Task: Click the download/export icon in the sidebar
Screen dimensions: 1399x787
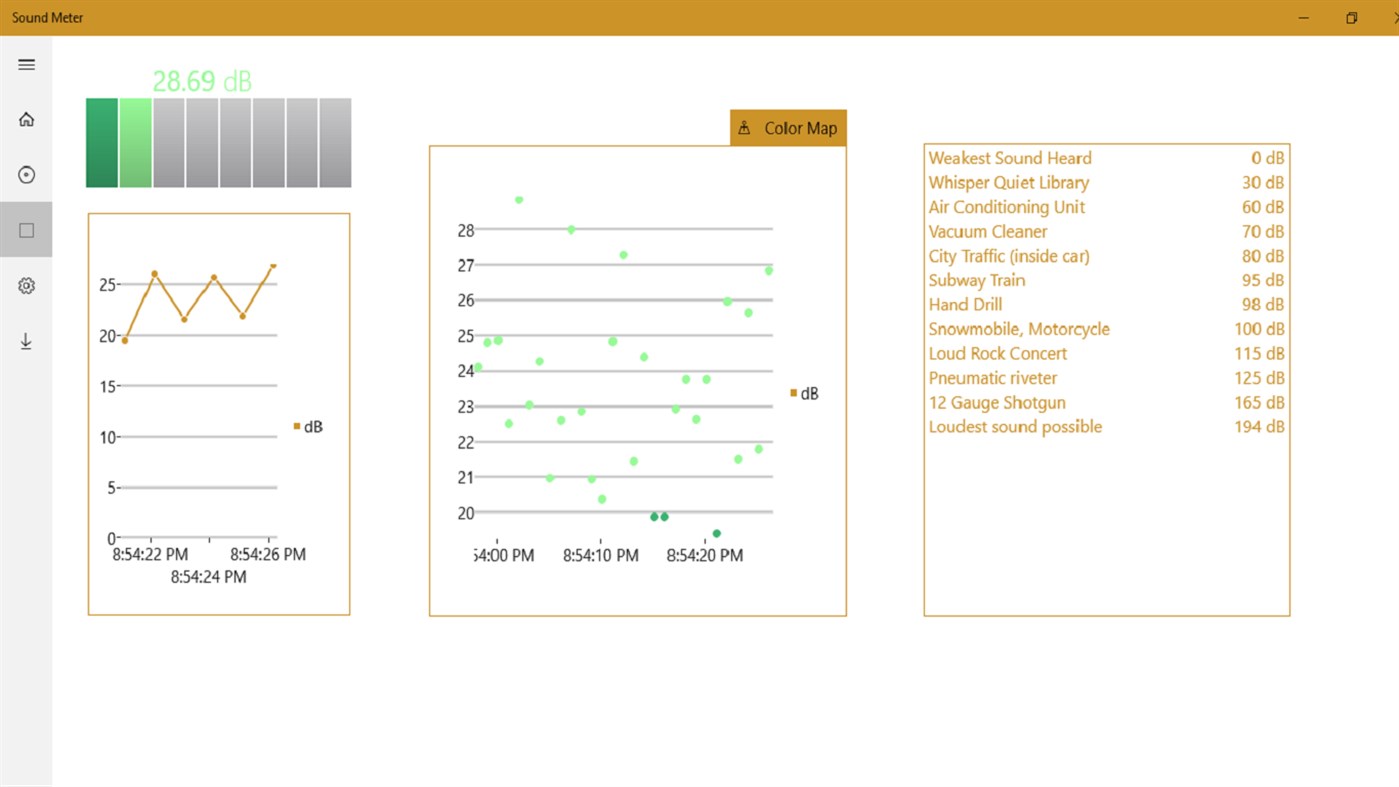Action: coord(26,341)
